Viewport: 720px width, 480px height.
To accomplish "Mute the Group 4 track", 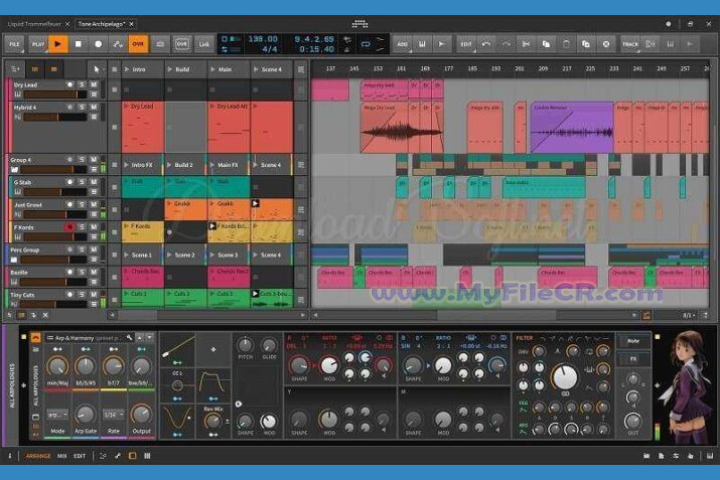I will [93, 159].
